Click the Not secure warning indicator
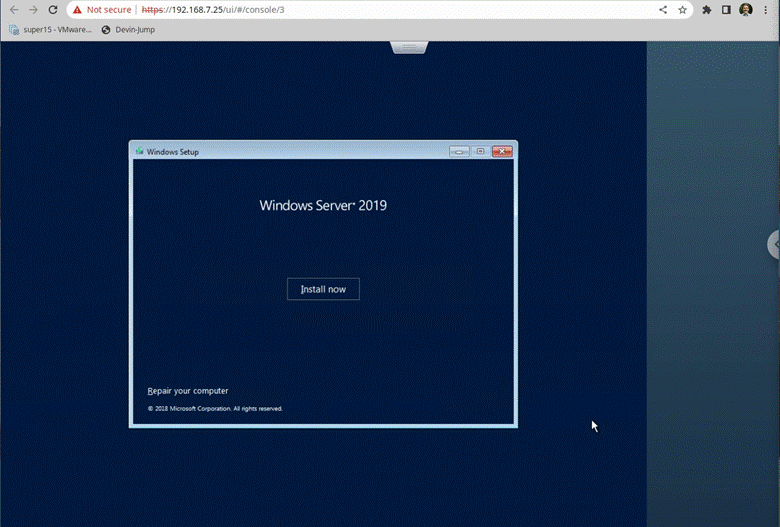The height and width of the screenshot is (527, 780). pos(102,9)
